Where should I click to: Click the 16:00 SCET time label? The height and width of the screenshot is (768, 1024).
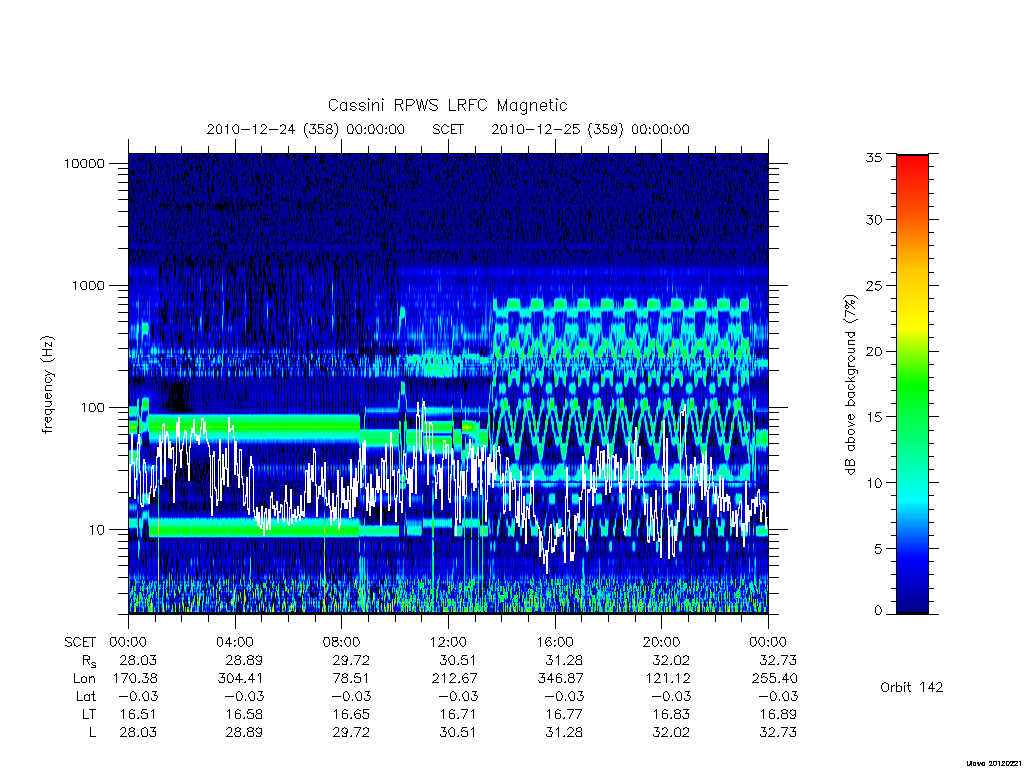554,642
